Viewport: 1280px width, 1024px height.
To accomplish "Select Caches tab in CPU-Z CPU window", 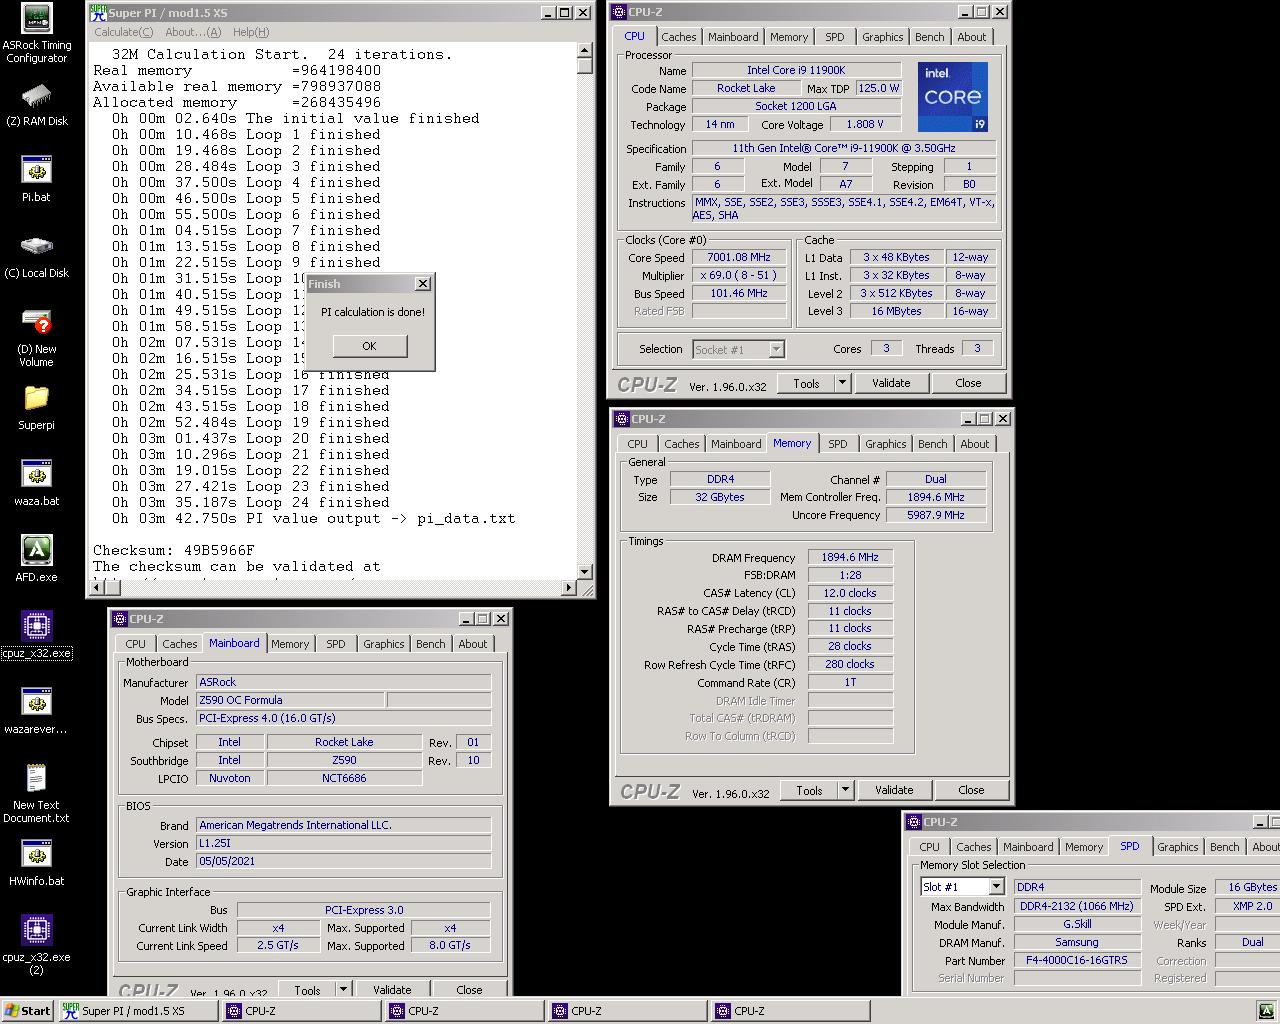I will (678, 37).
